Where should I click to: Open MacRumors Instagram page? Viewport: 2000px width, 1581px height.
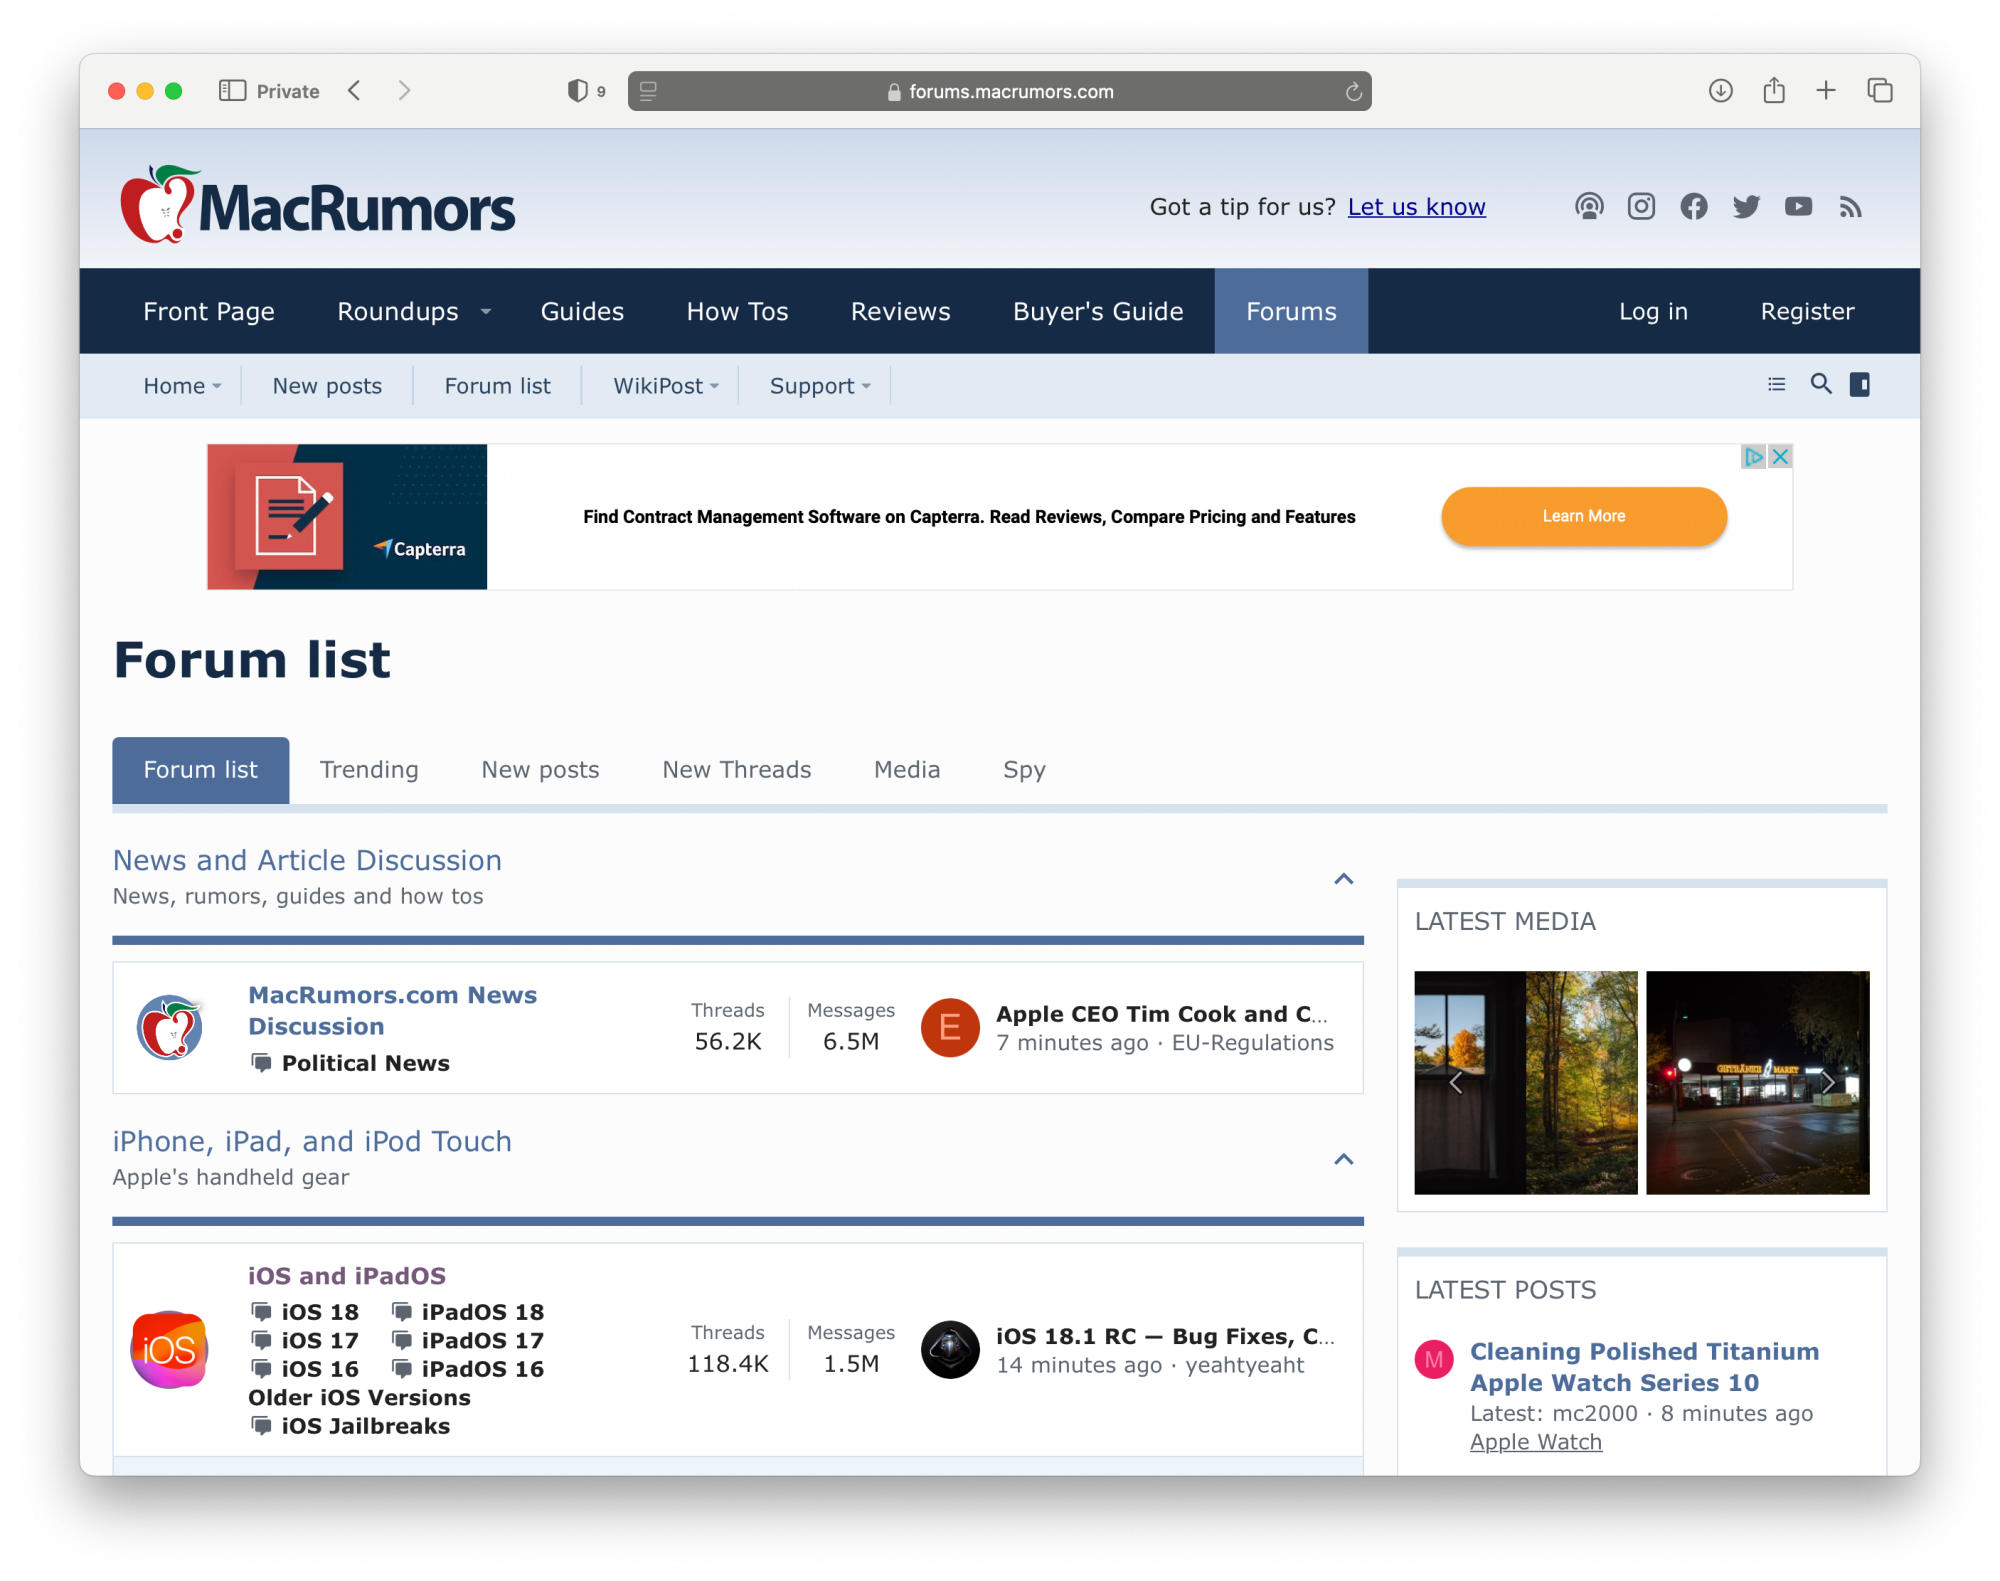point(1641,207)
